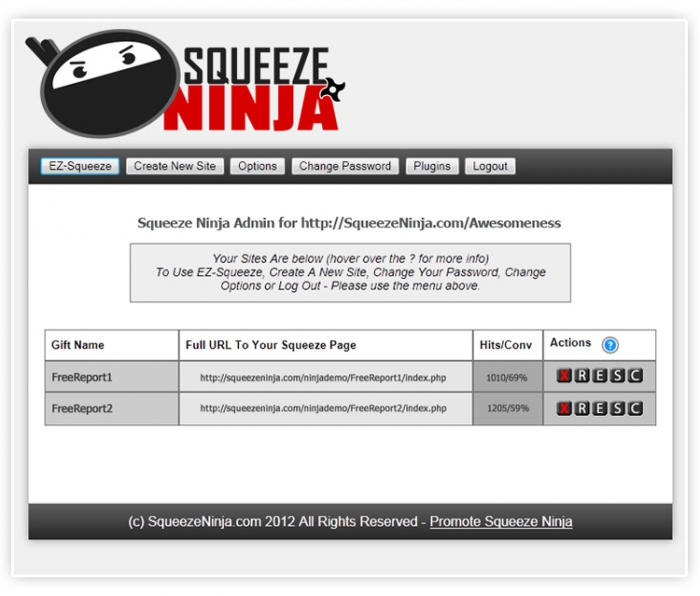Select the FreeReport2 gift name cell
This screenshot has width=700, height=596.
point(112,408)
